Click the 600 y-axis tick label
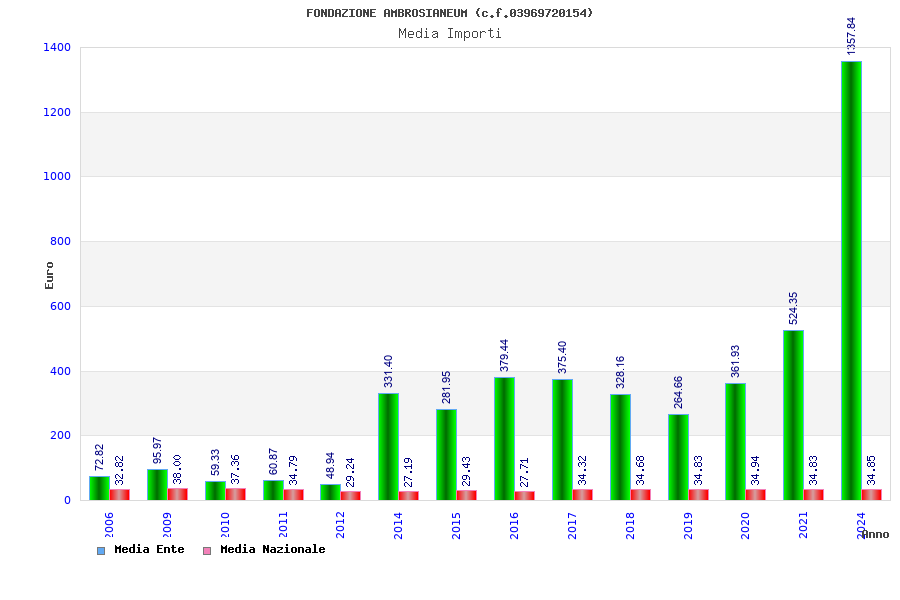The height and width of the screenshot is (600, 900). [x=61, y=307]
